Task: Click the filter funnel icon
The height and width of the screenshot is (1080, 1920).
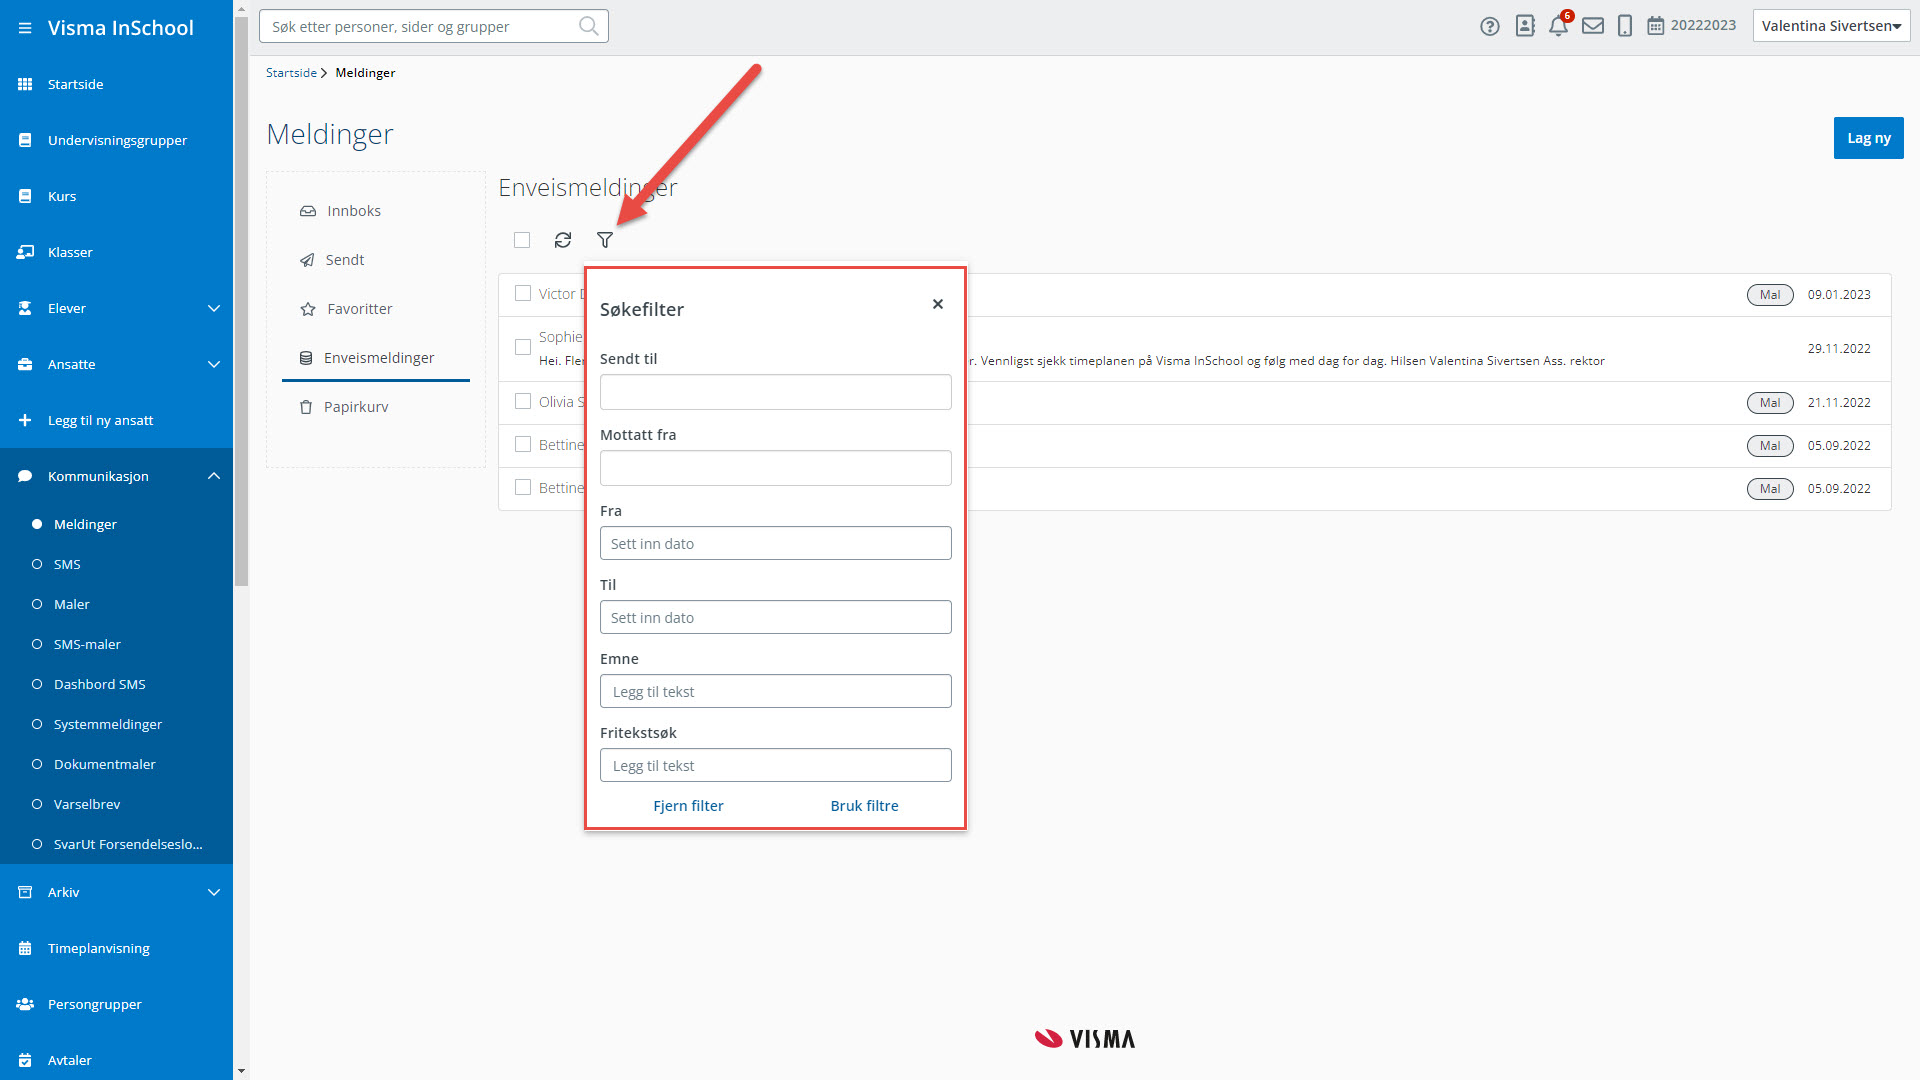Action: 605,240
